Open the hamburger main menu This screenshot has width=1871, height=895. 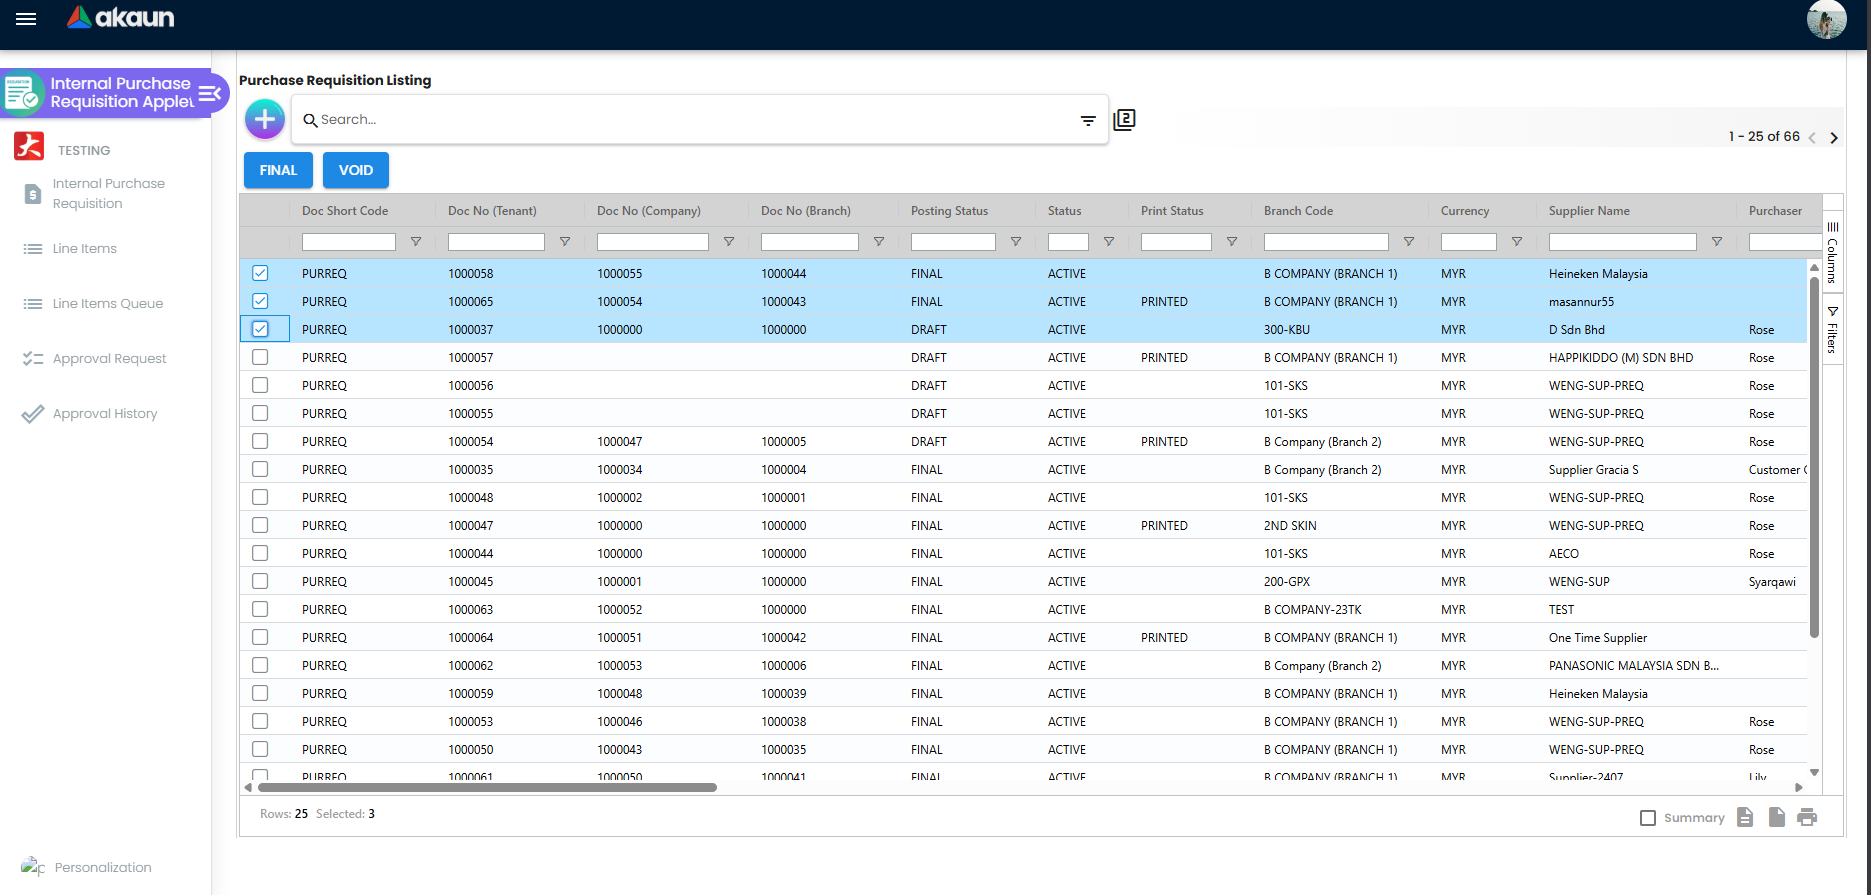pyautogui.click(x=26, y=19)
